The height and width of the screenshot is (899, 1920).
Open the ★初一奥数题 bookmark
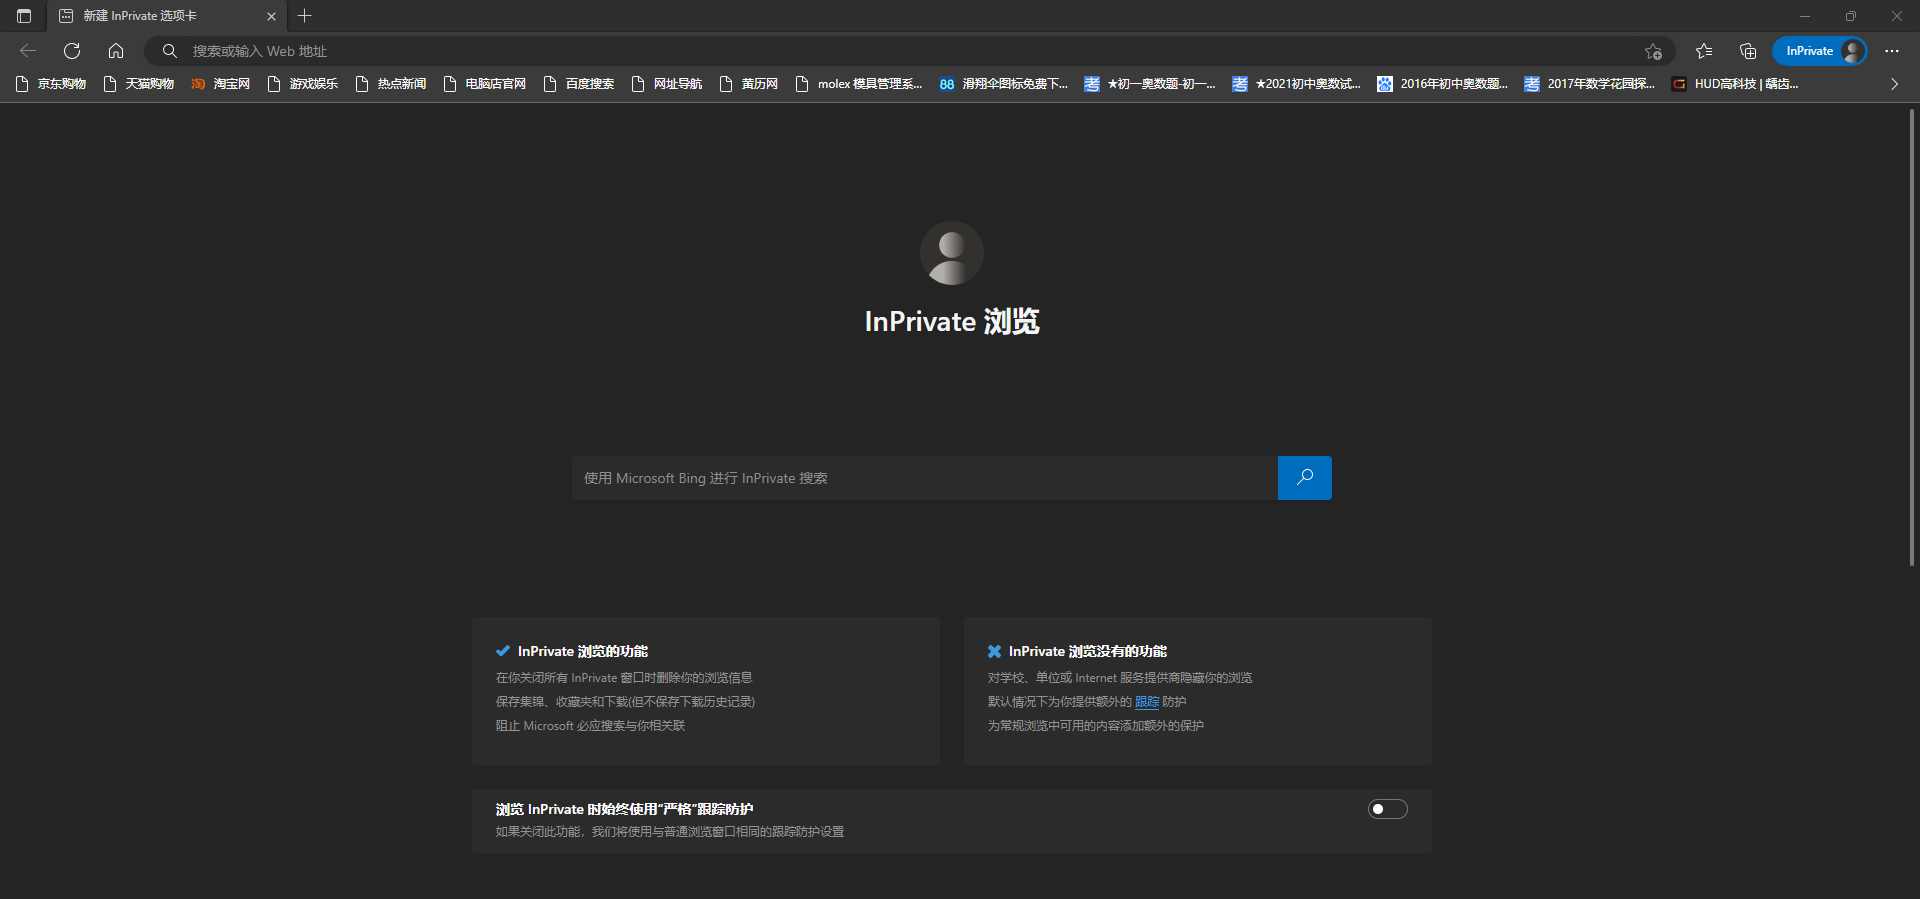1151,84
